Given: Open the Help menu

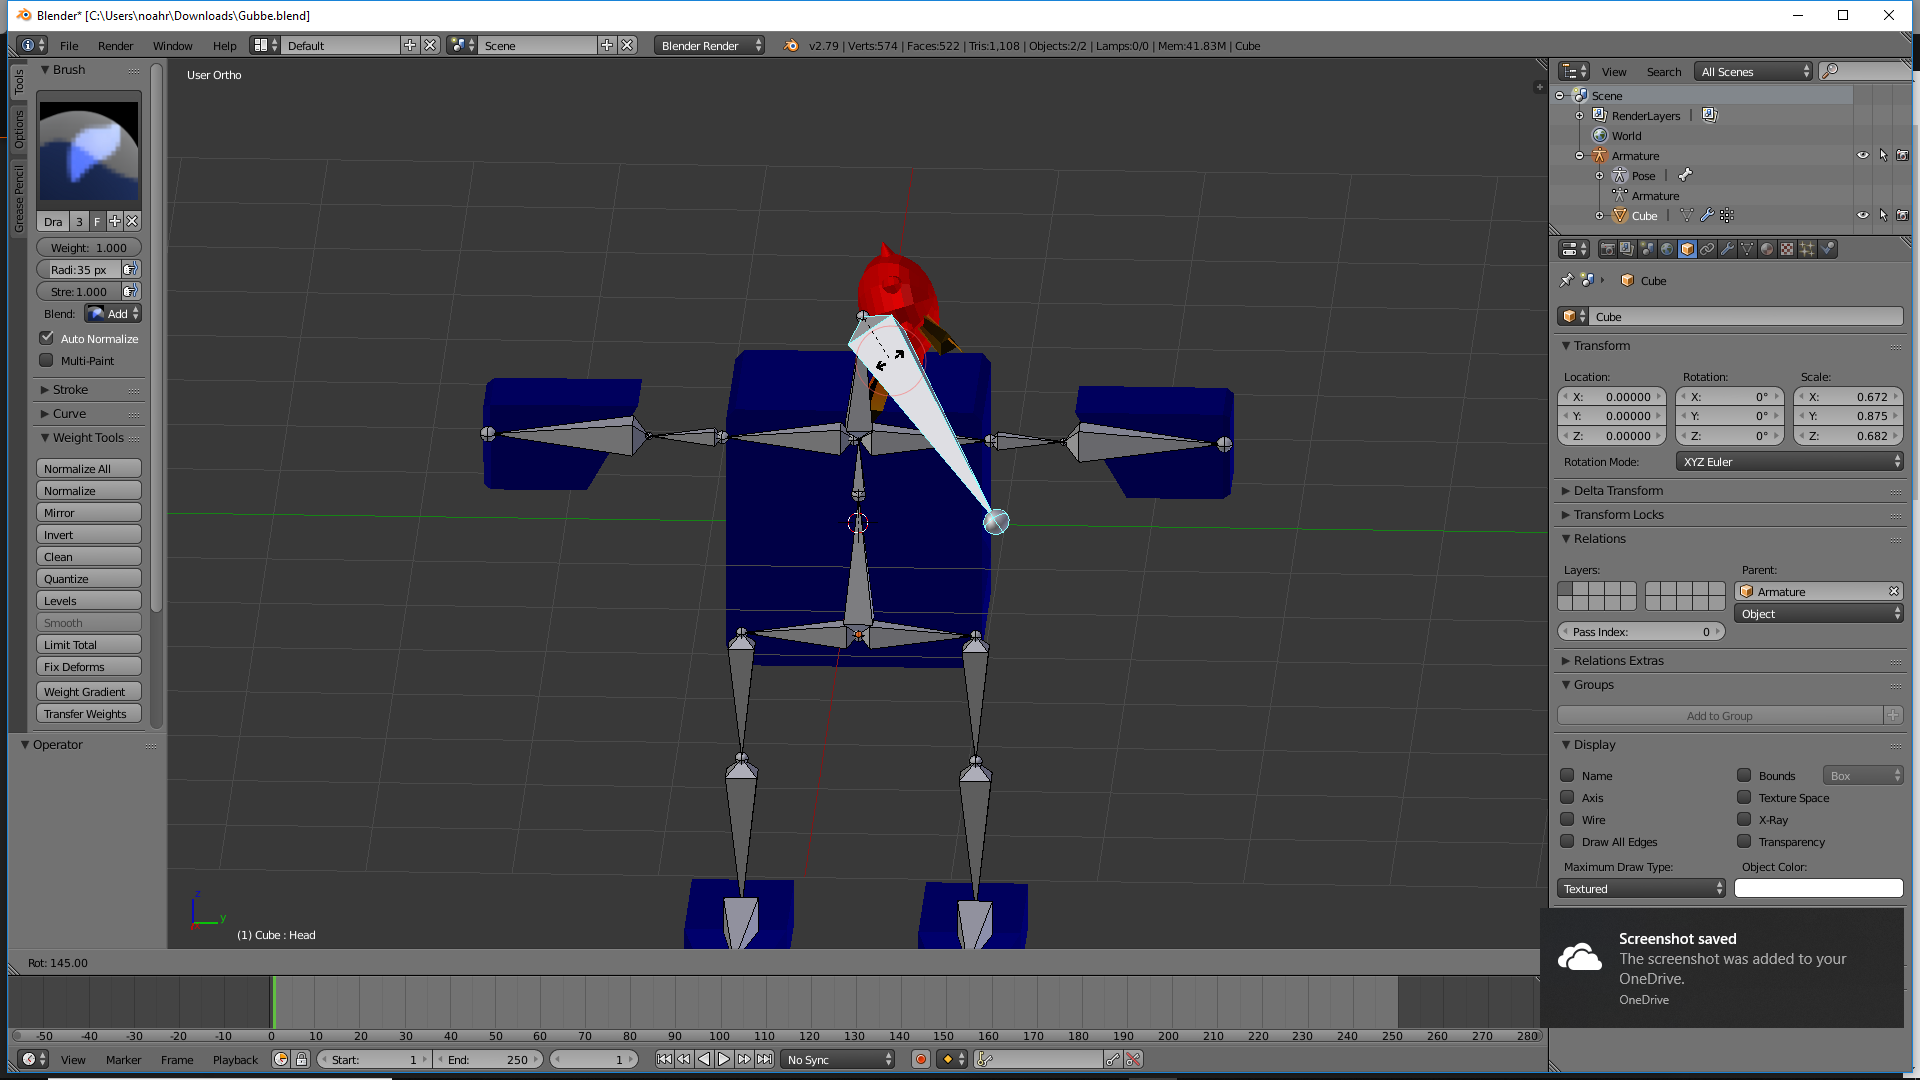Looking at the screenshot, I should [224, 45].
